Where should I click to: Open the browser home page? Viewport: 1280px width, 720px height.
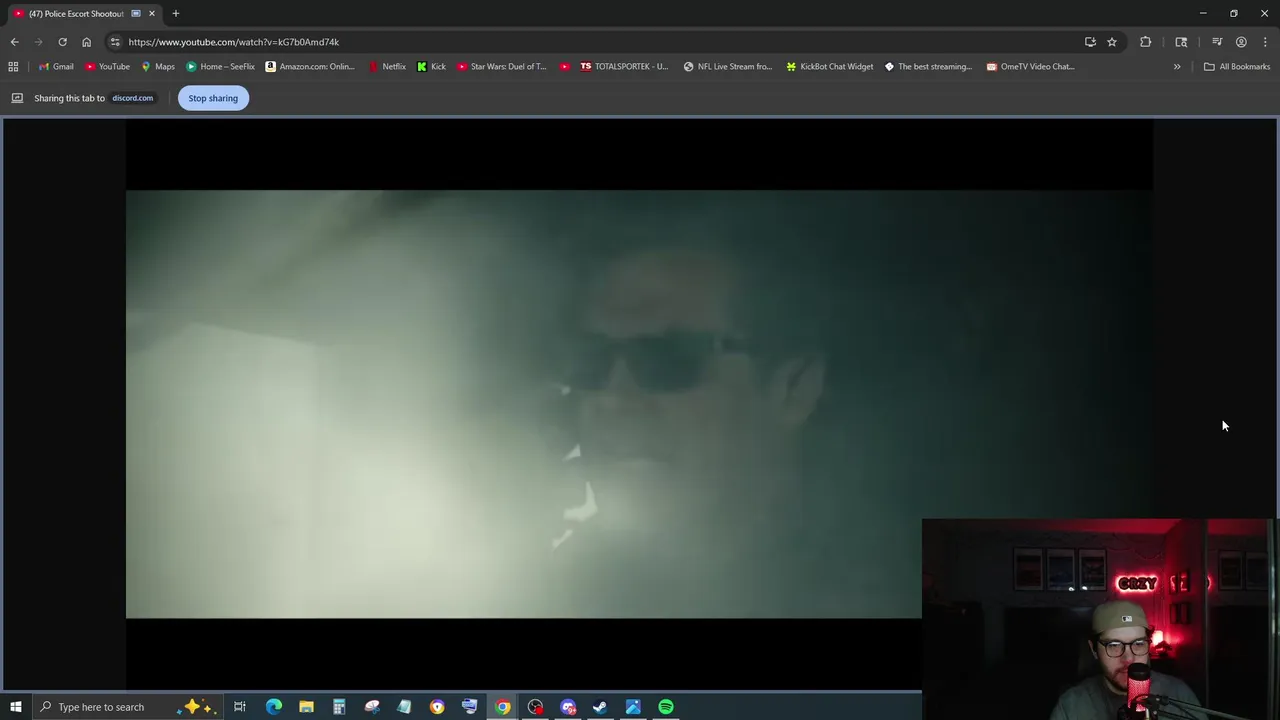point(86,42)
